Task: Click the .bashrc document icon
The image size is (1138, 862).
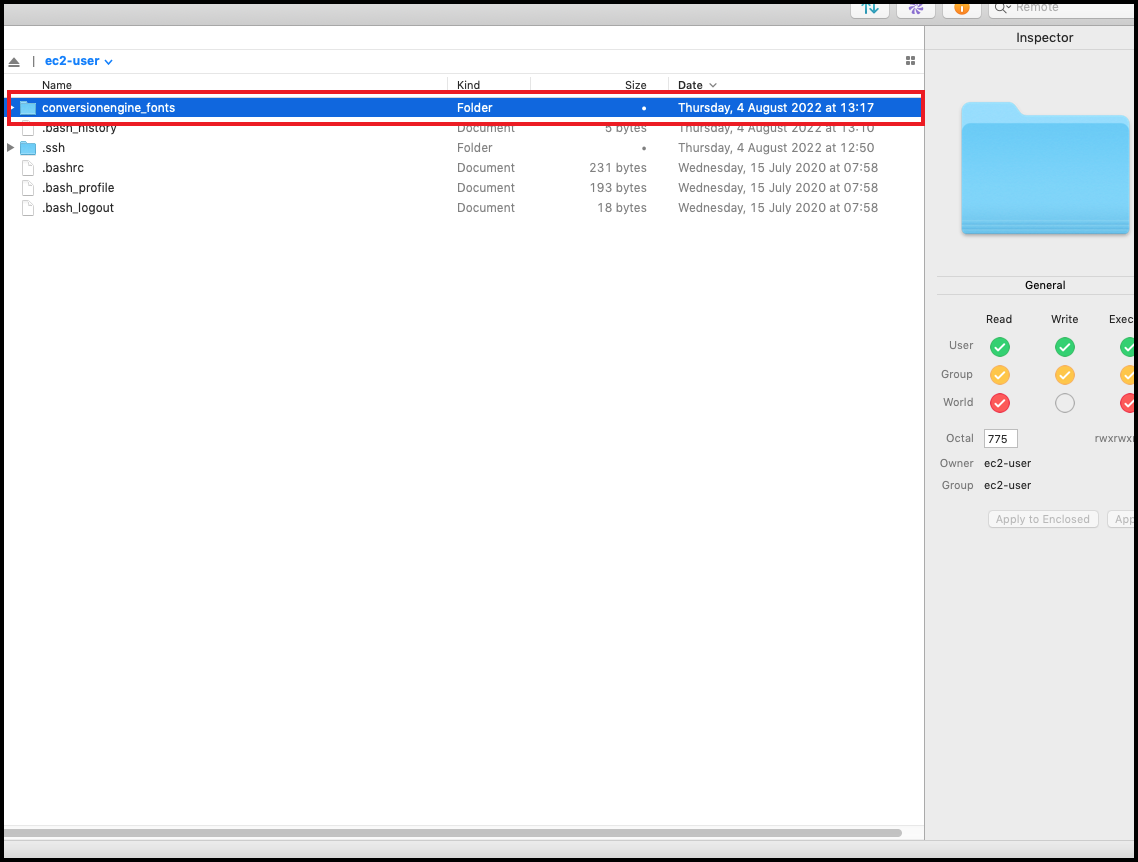Action: [x=28, y=168]
